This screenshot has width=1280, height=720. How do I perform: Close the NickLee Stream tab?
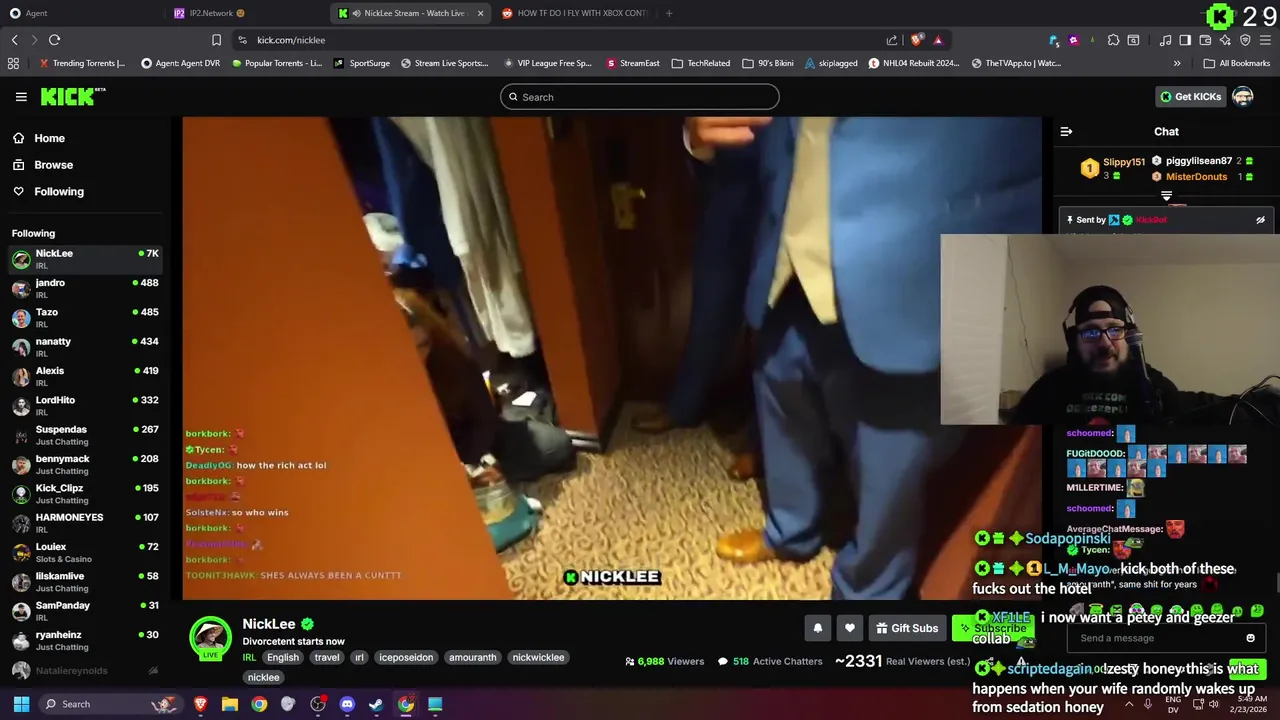click(x=480, y=13)
